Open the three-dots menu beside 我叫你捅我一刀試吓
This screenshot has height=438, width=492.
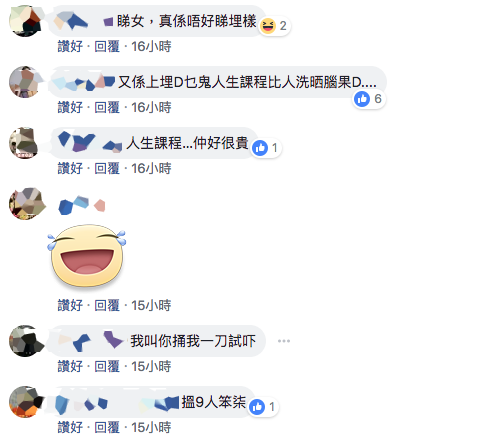click(x=284, y=341)
